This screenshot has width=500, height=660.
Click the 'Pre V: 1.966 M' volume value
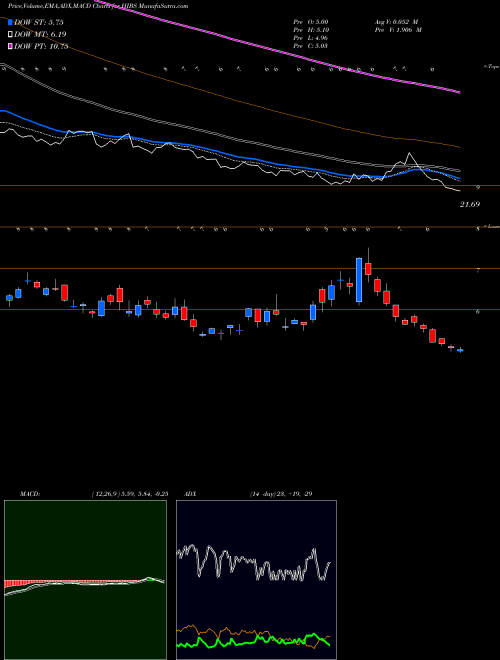coord(398,30)
